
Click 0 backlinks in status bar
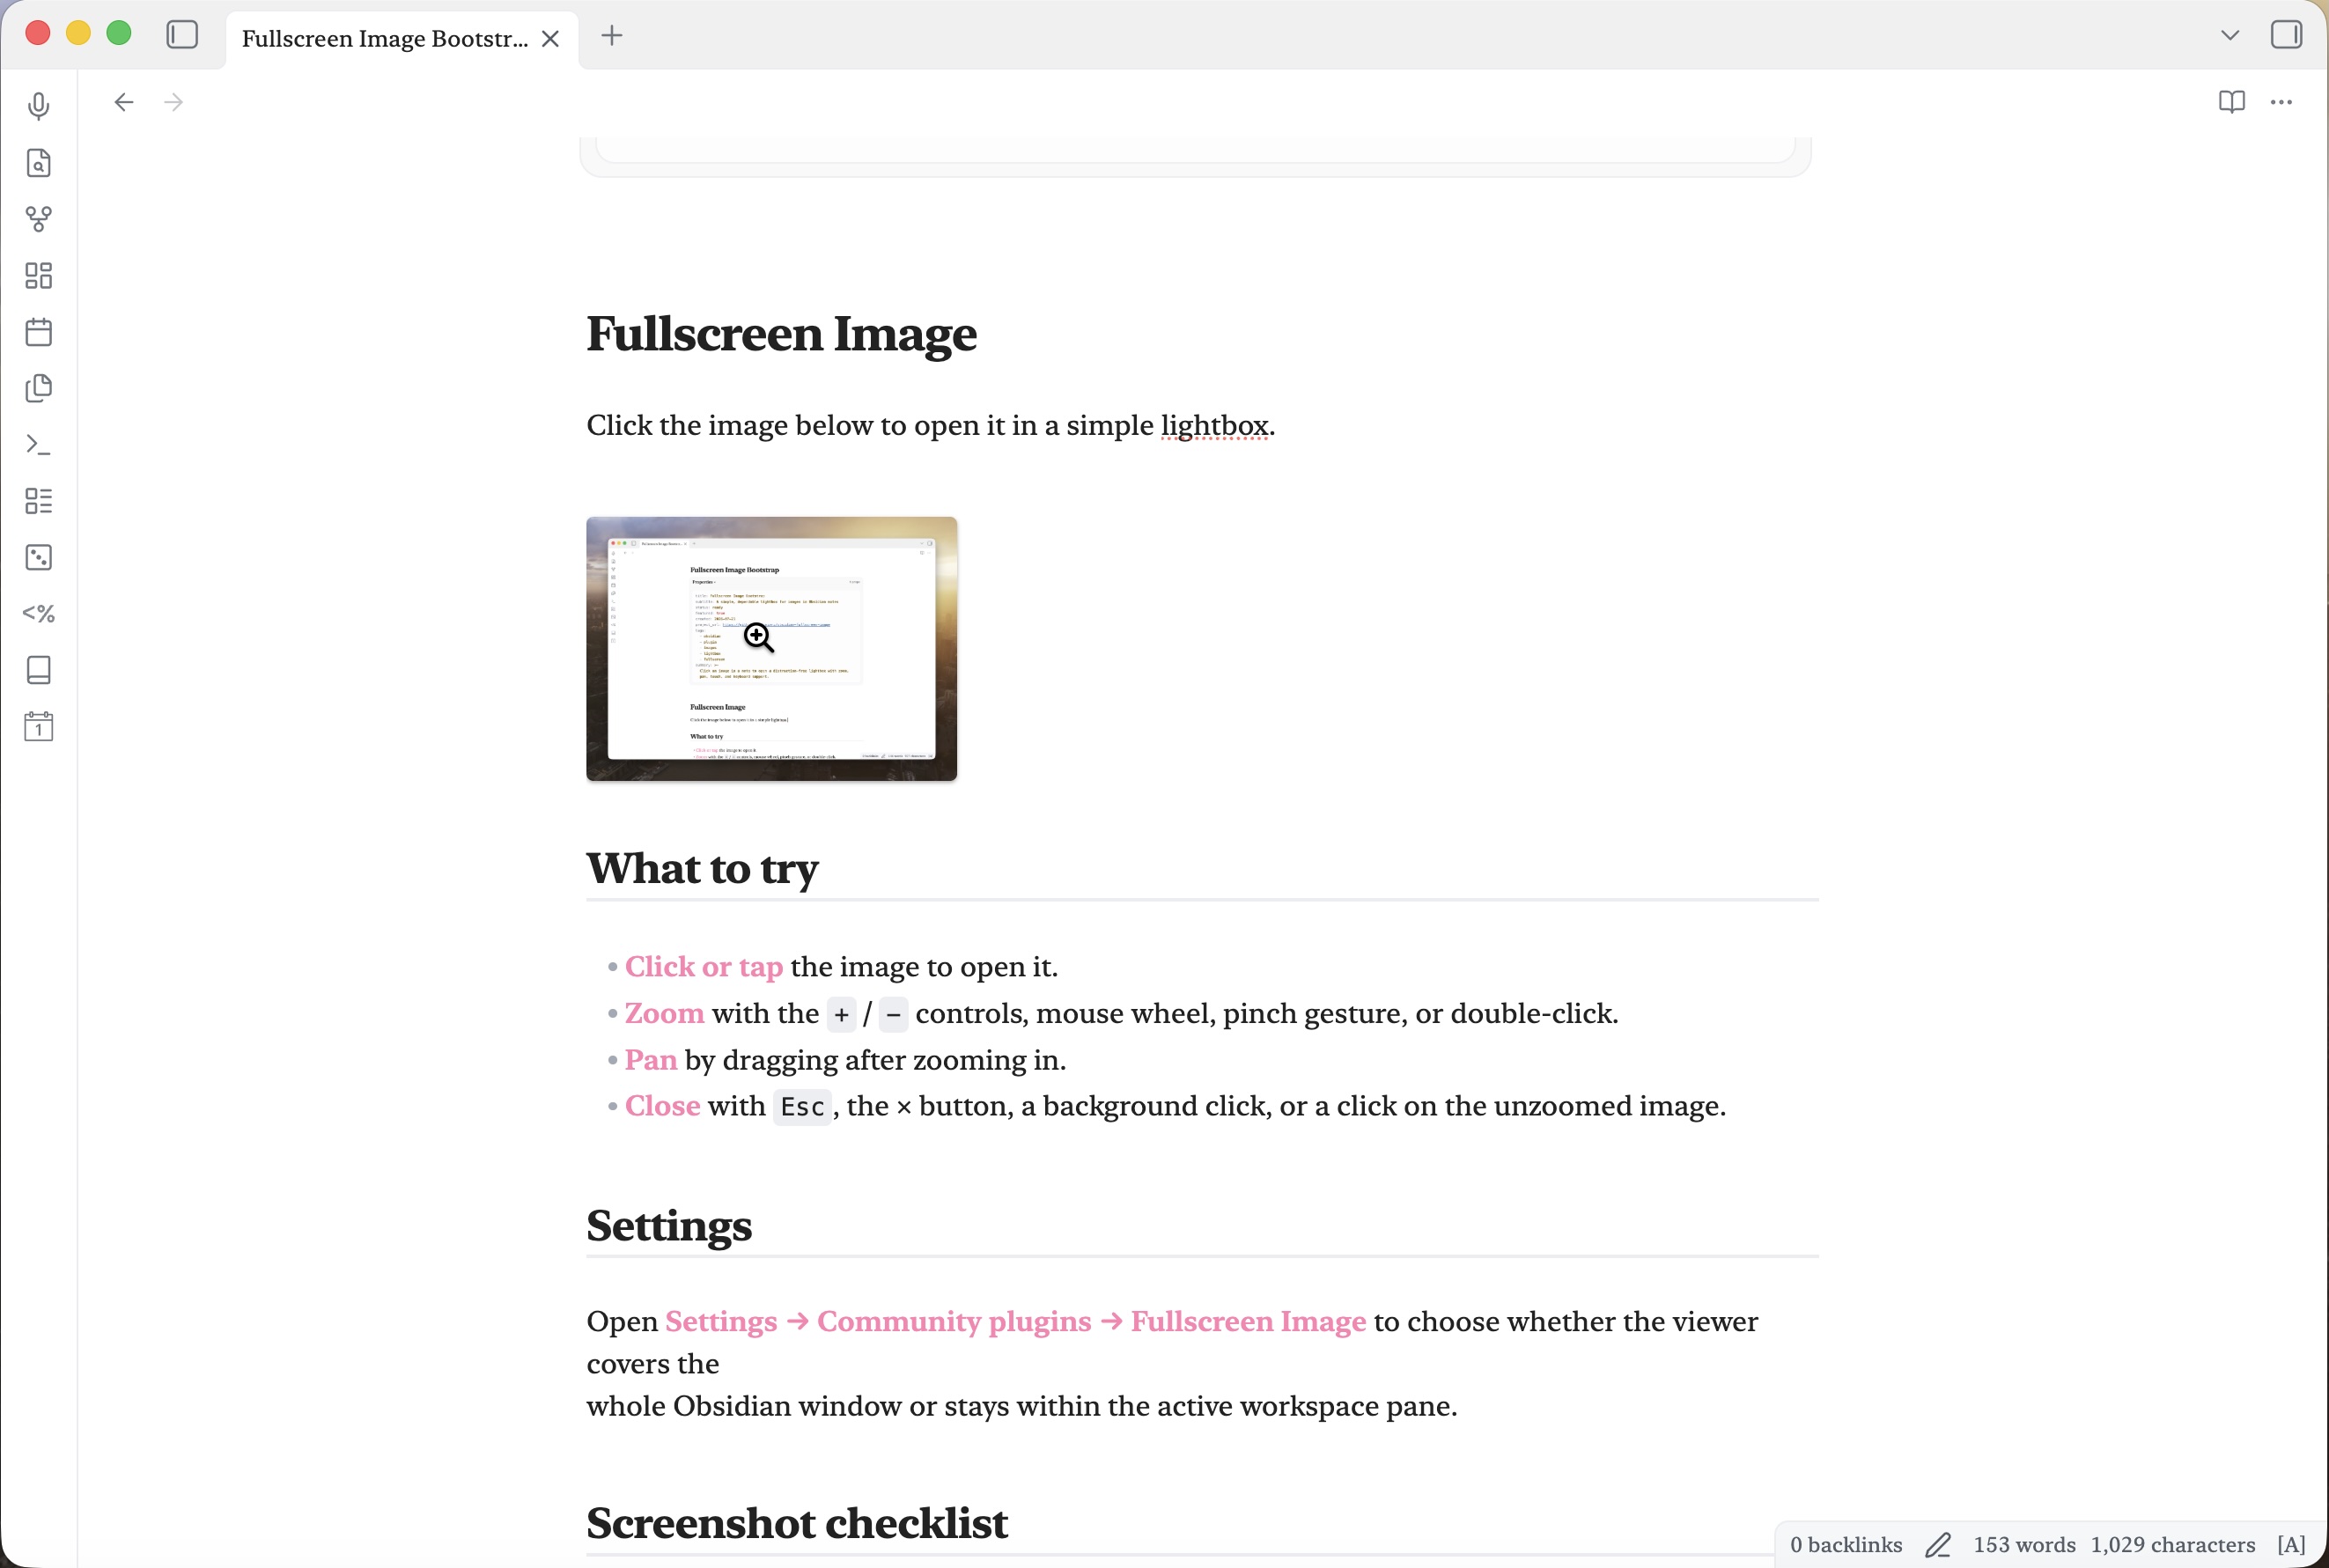[x=1845, y=1544]
